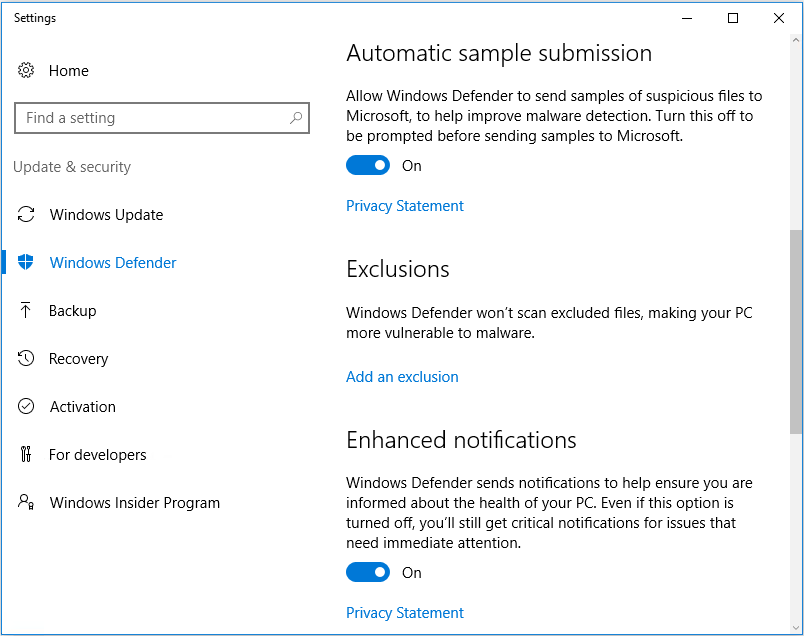Click the Recovery history icon
The image size is (804, 636).
(26, 359)
